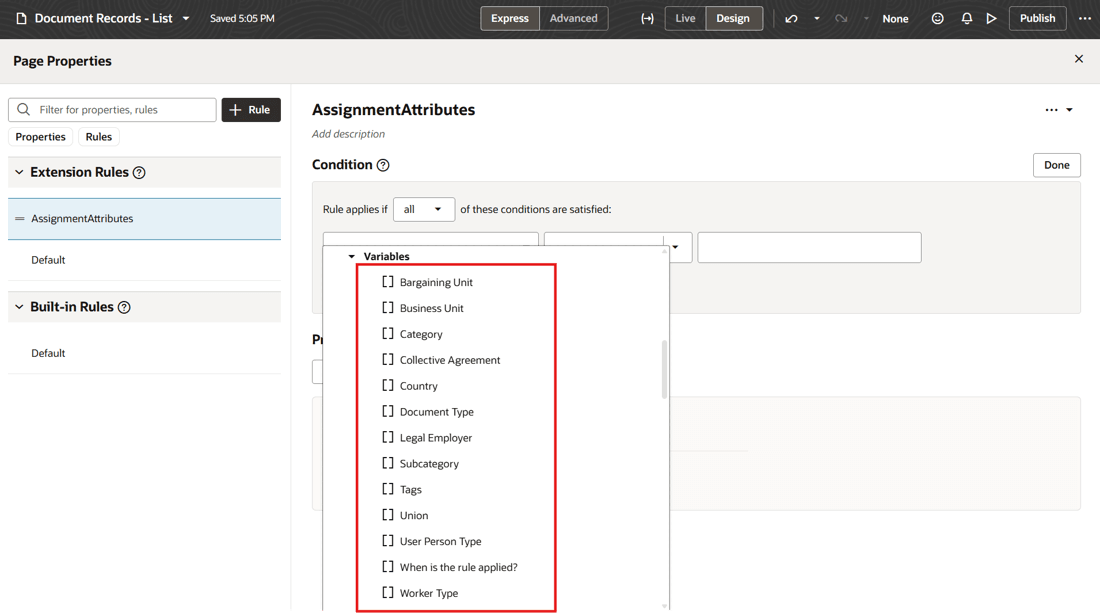
Task: Click the help icon next to Extension Rules
Action: click(139, 173)
